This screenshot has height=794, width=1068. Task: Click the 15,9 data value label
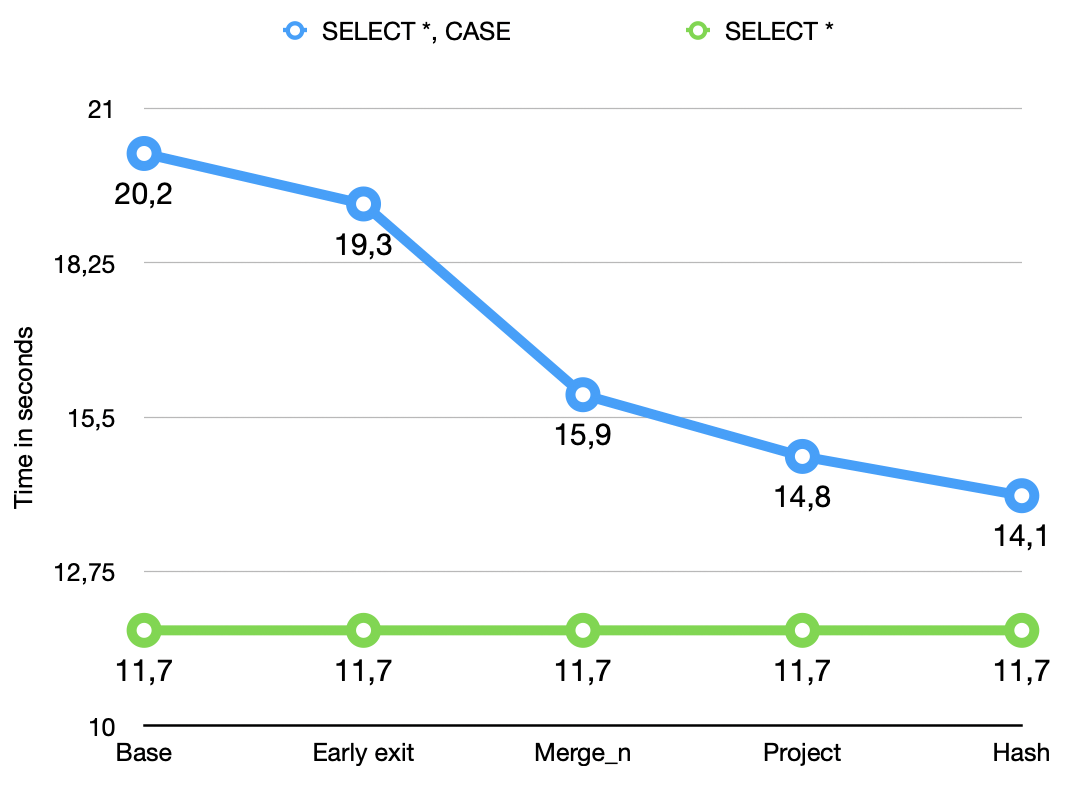[x=582, y=435]
